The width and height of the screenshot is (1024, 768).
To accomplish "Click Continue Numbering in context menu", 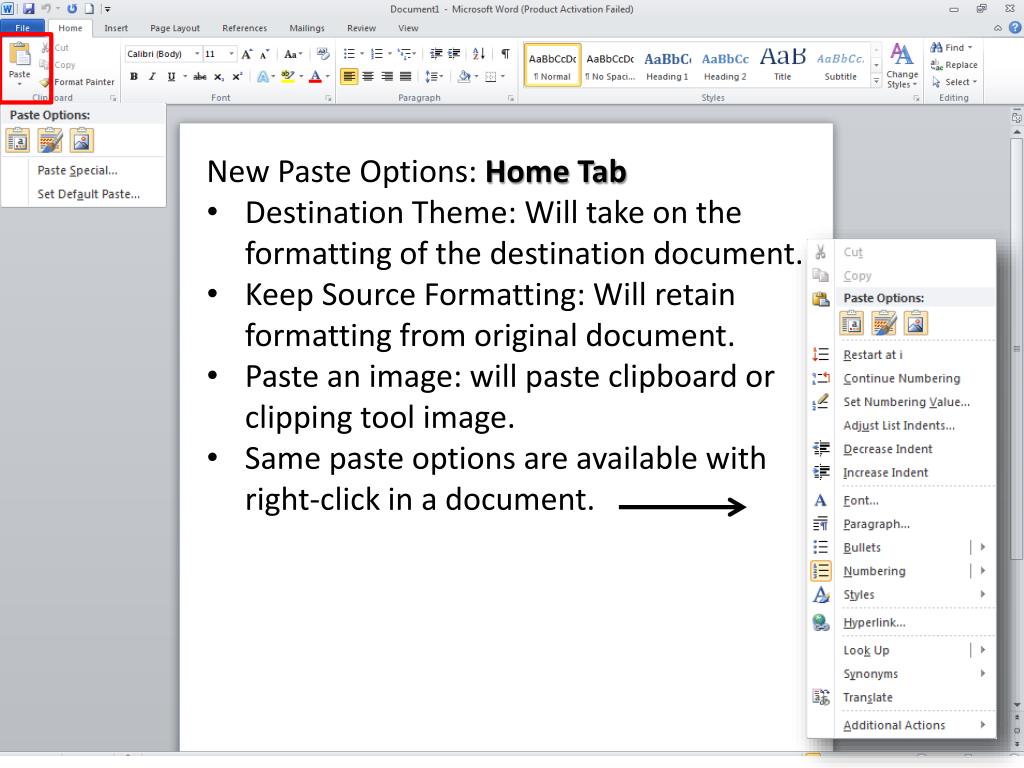I will pos(901,378).
